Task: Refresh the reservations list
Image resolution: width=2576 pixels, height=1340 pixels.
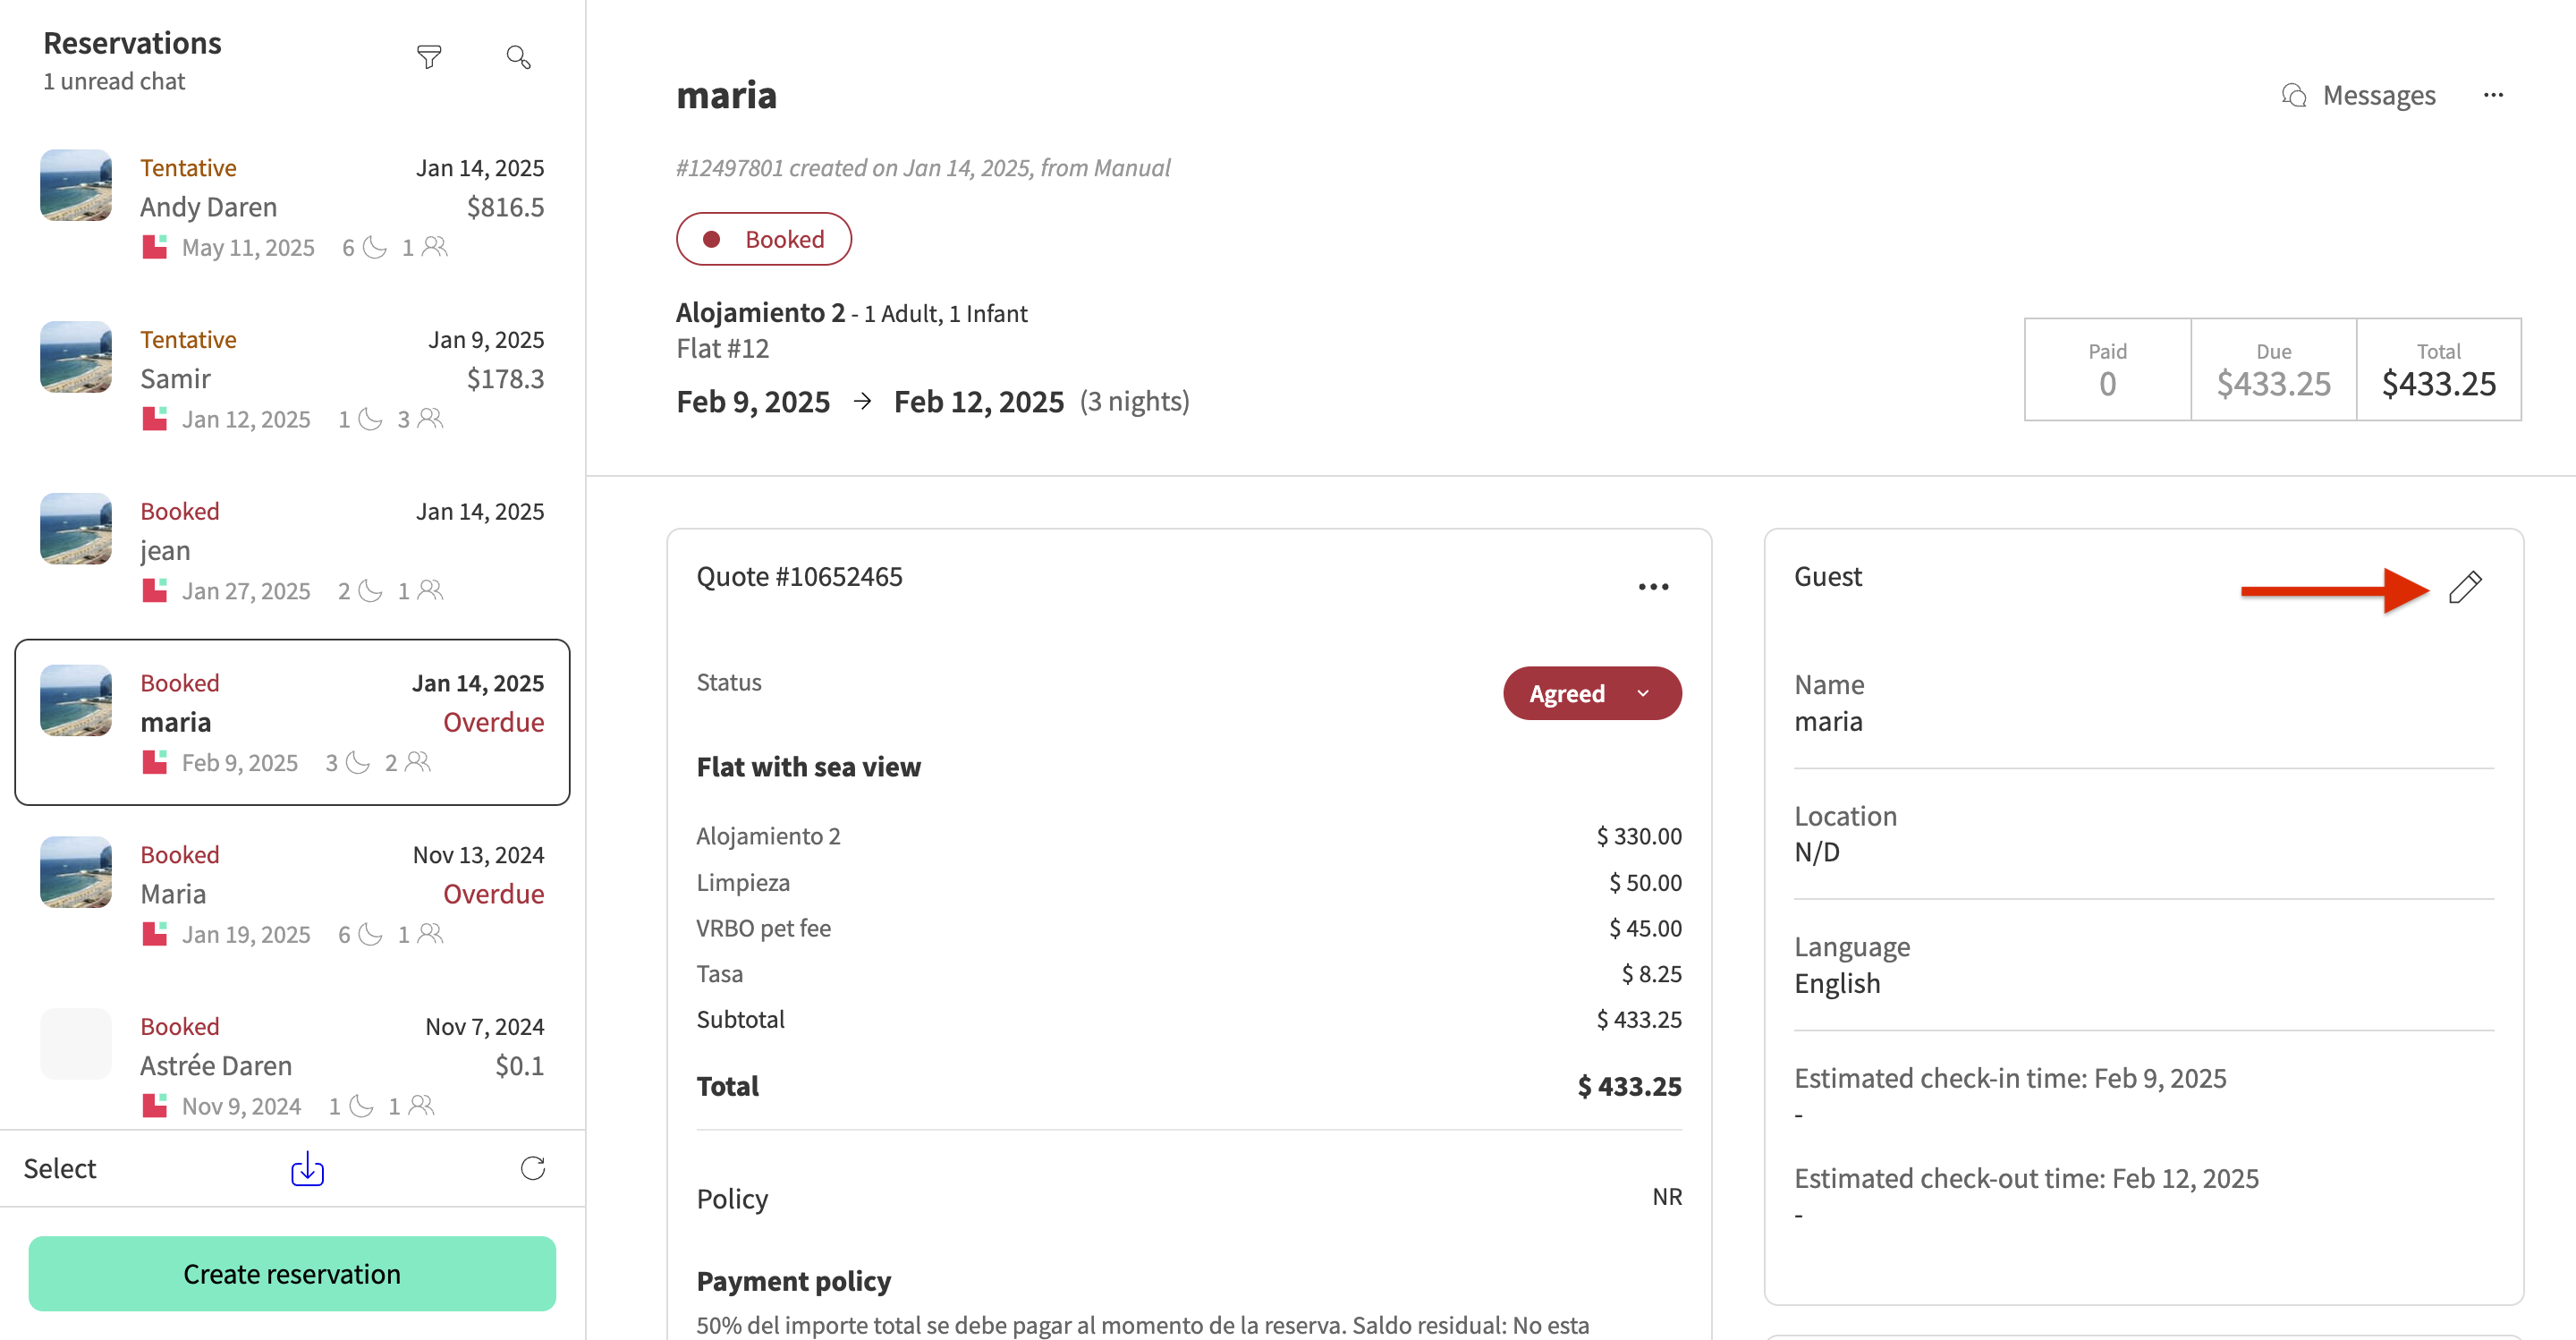Action: click(533, 1168)
